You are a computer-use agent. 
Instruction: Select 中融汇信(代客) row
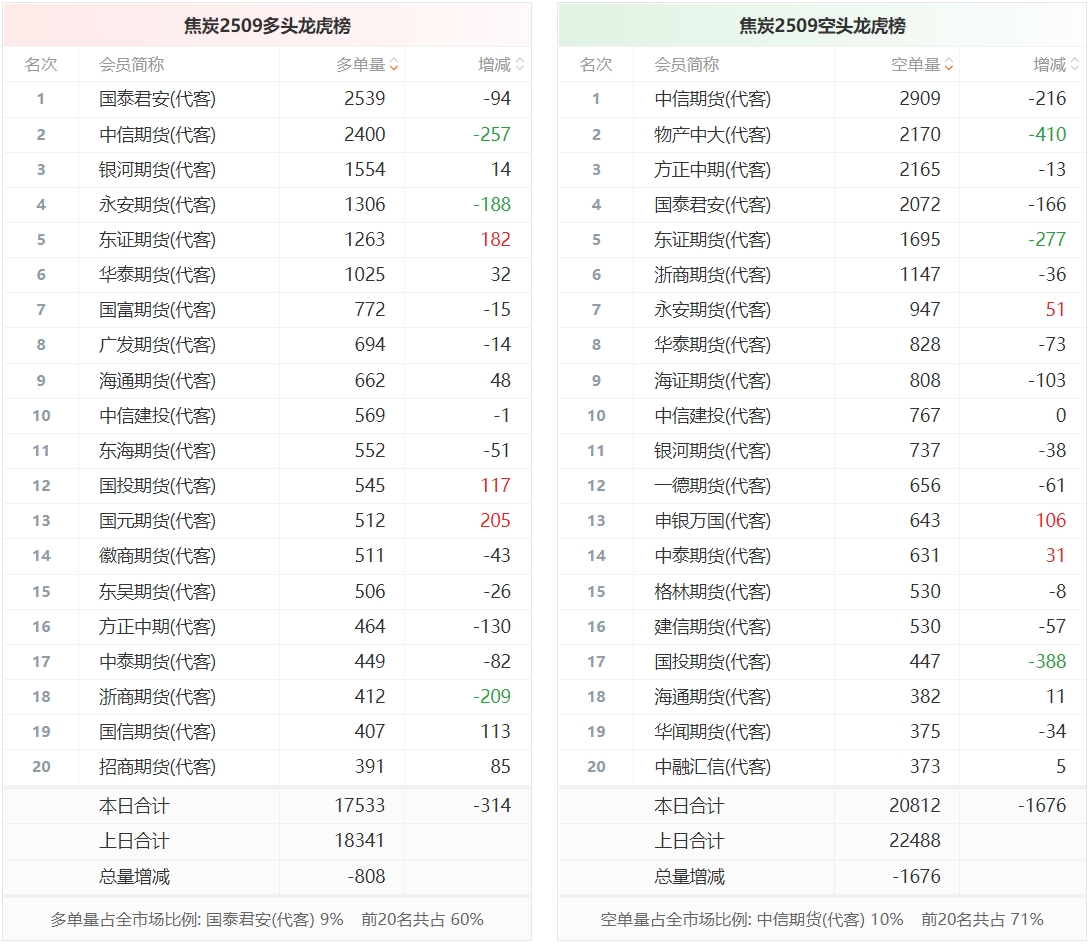(x=822, y=766)
